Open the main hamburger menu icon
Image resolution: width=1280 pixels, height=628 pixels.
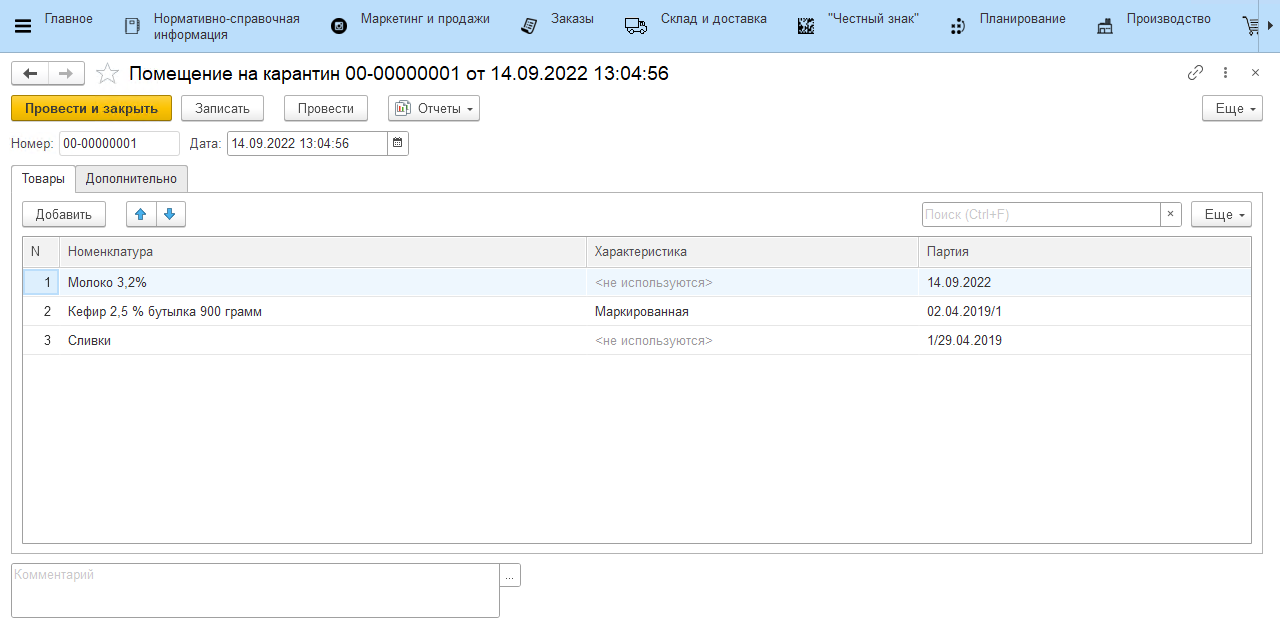click(22, 26)
